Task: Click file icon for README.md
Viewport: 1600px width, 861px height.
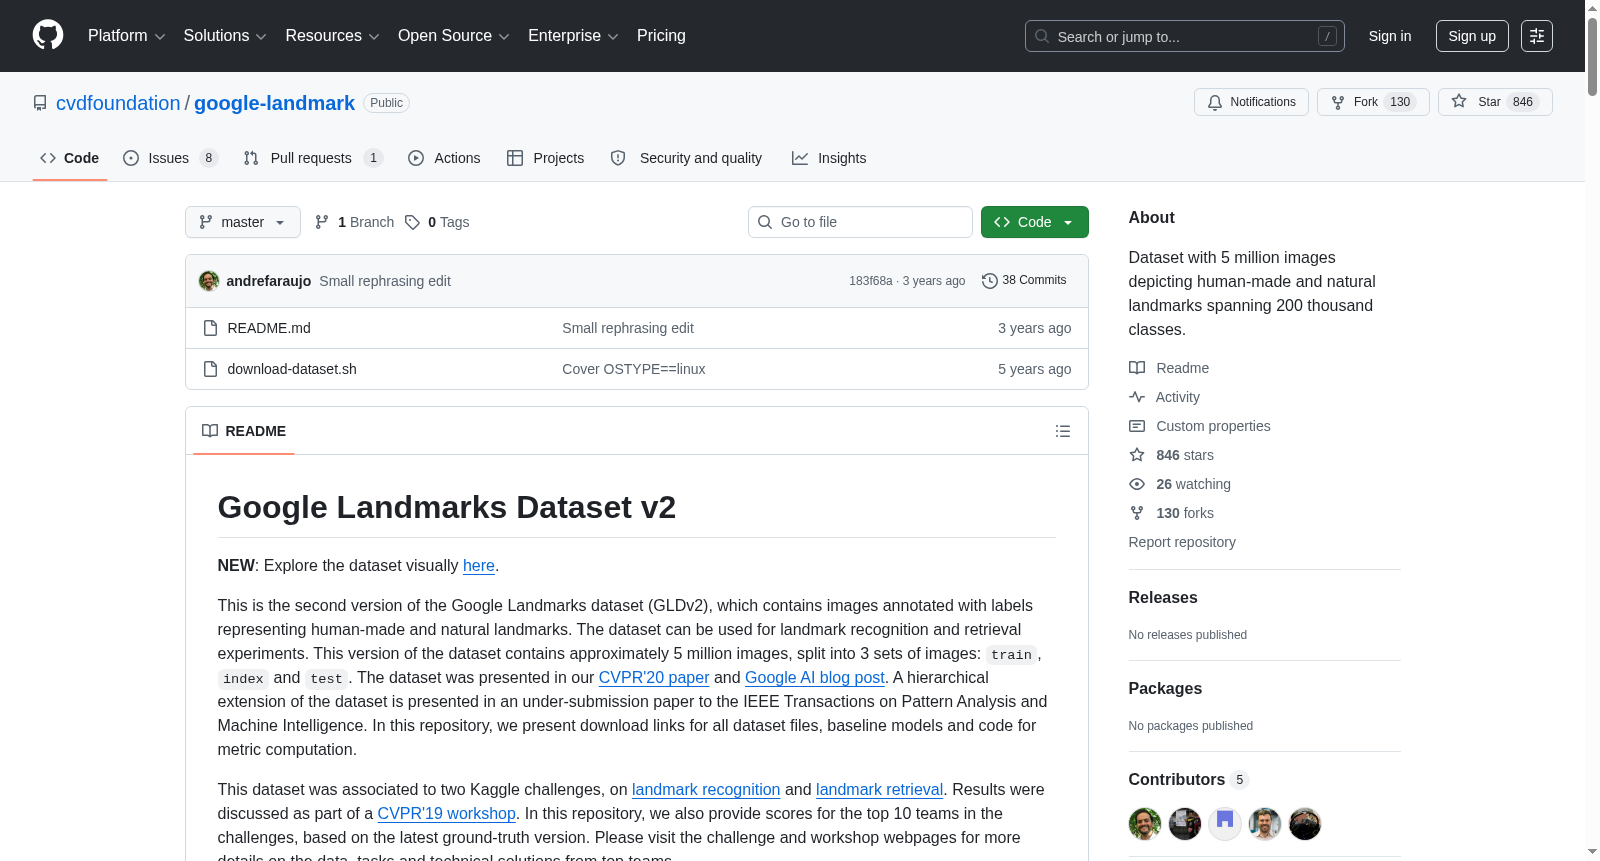Action: tap(210, 328)
